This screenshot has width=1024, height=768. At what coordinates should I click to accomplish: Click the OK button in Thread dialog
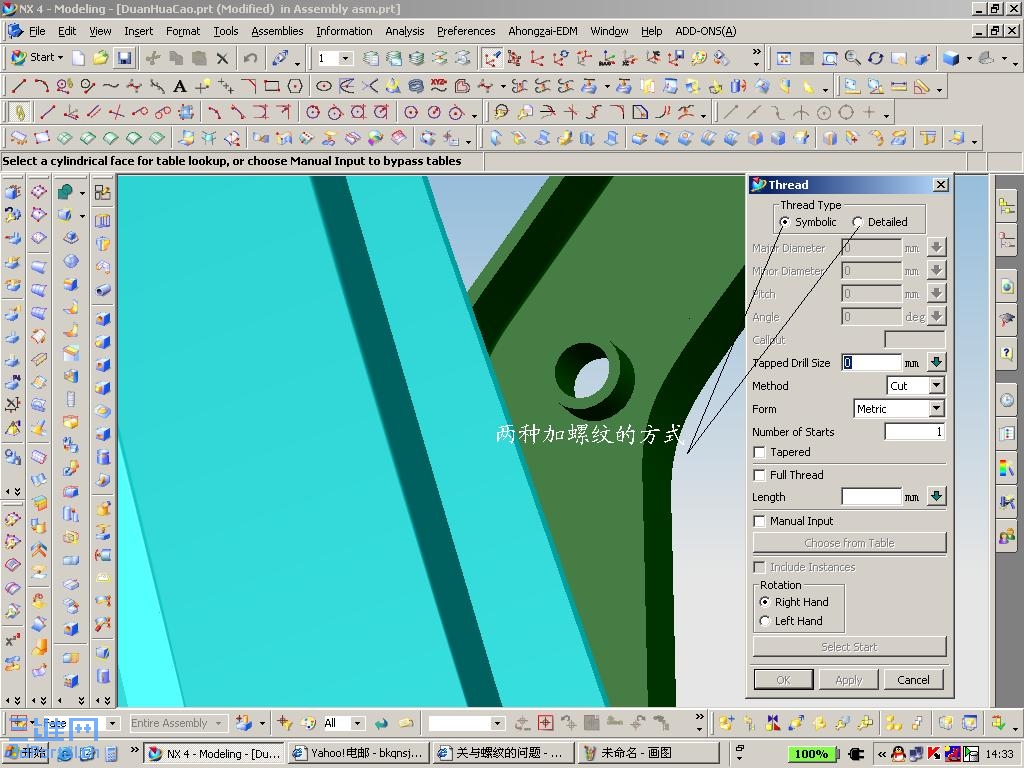tap(784, 680)
